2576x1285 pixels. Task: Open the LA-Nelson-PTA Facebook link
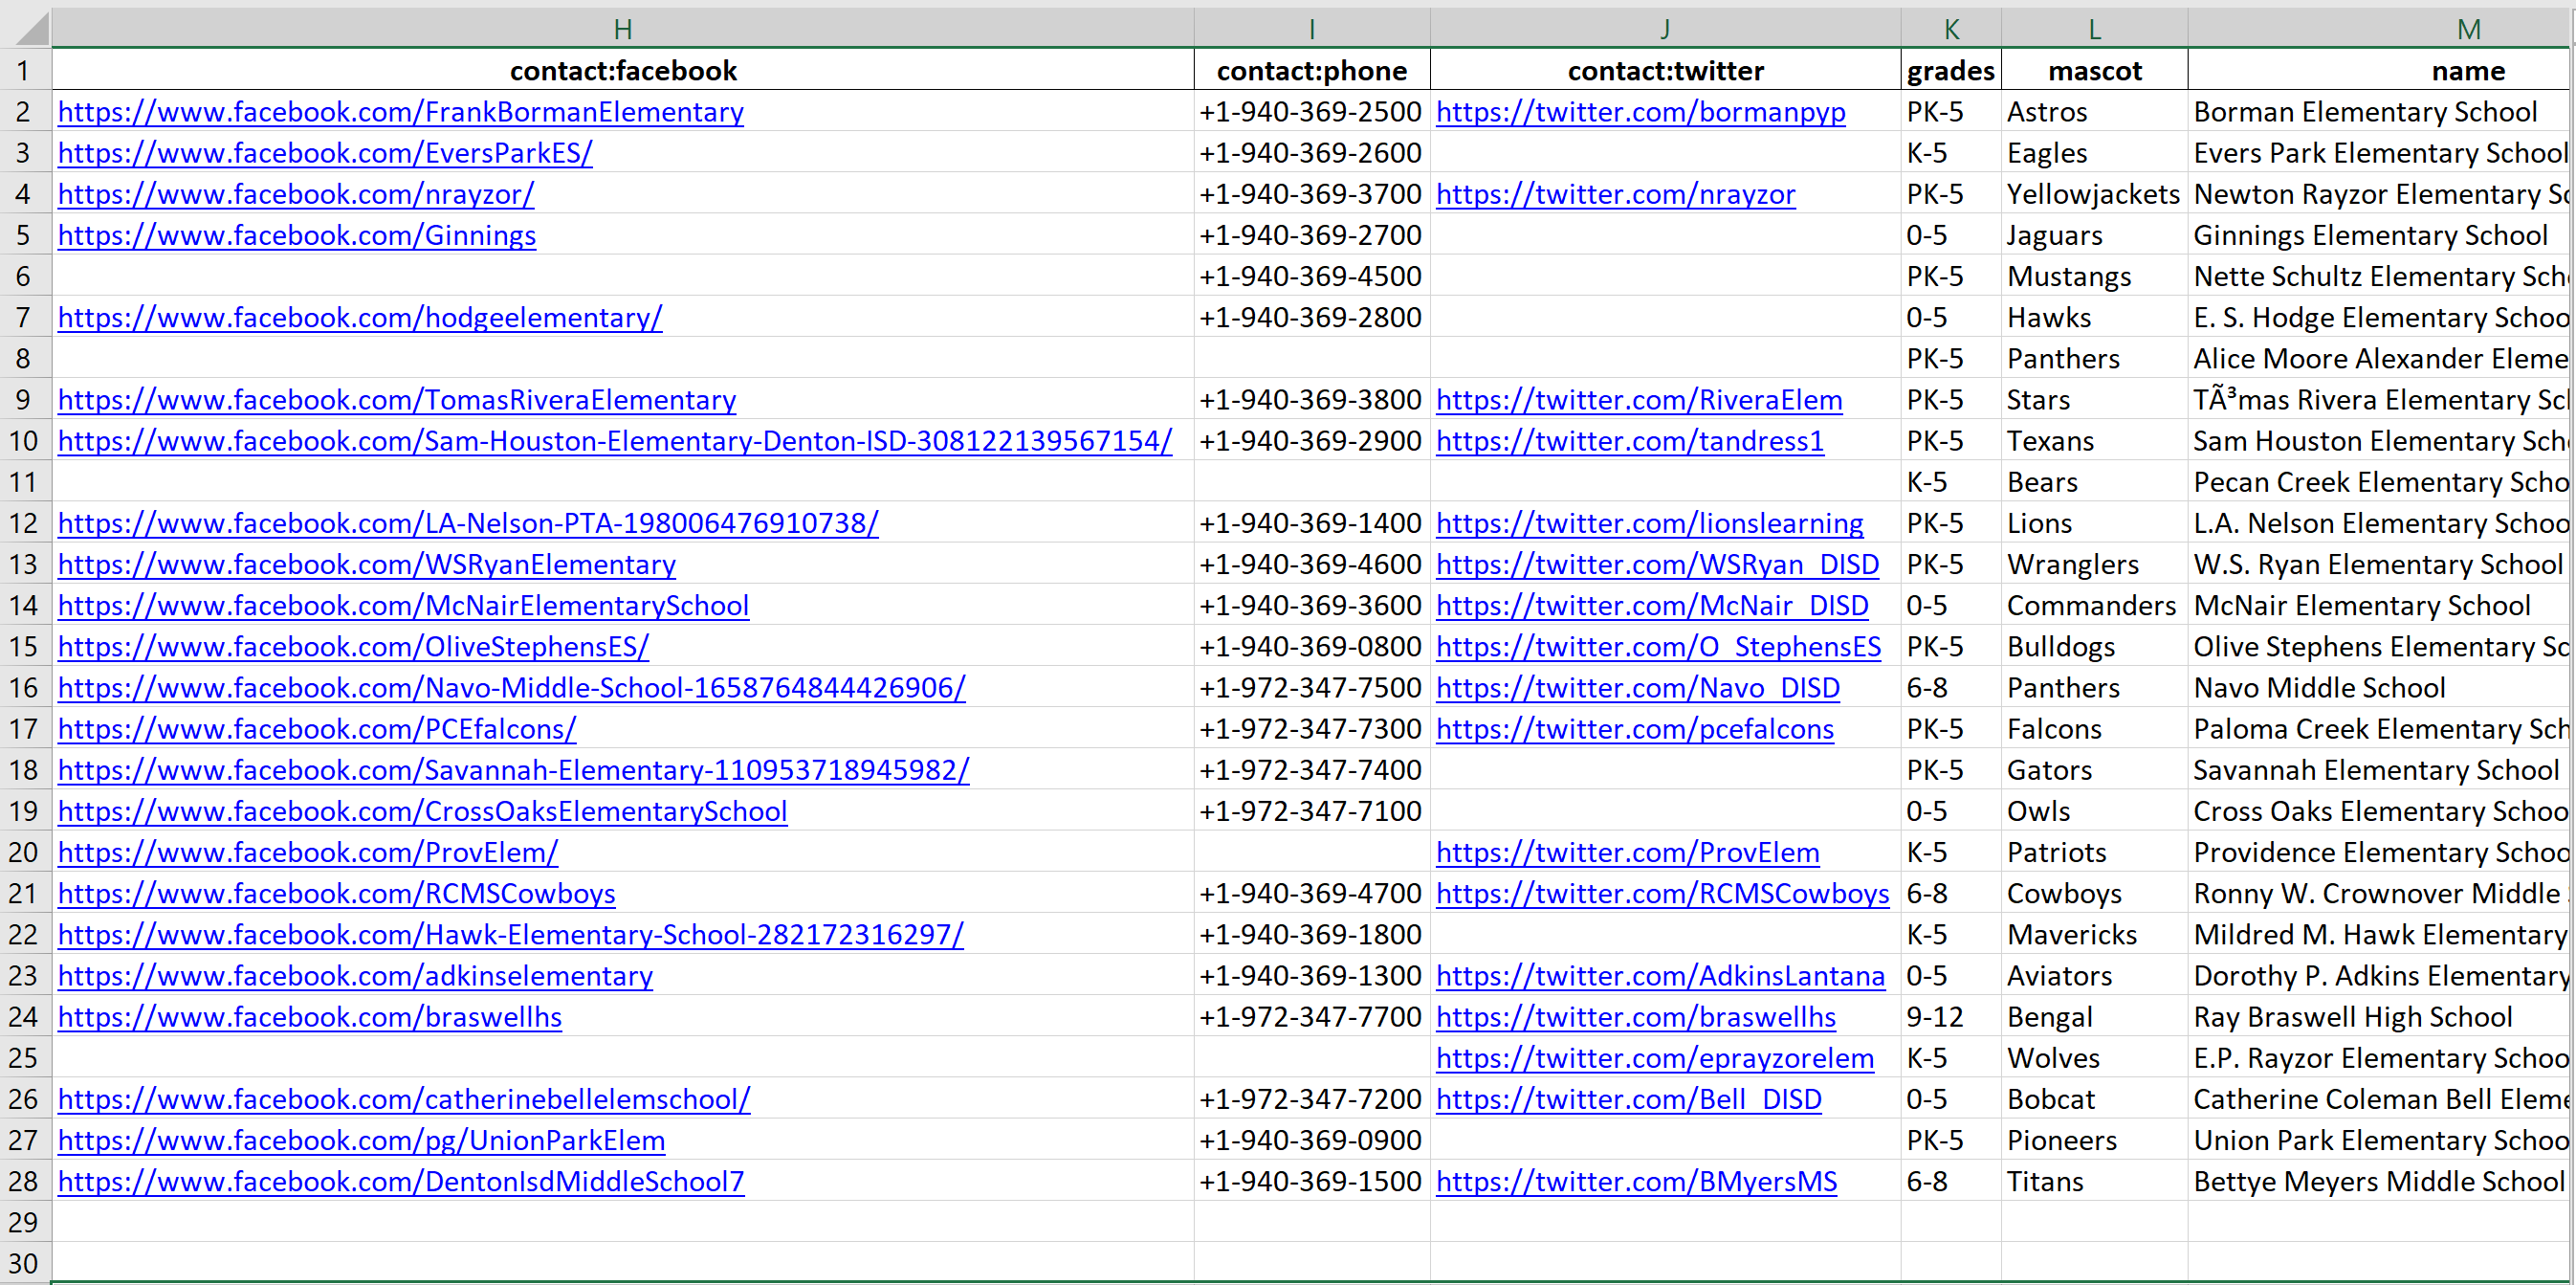pyautogui.click(x=468, y=523)
